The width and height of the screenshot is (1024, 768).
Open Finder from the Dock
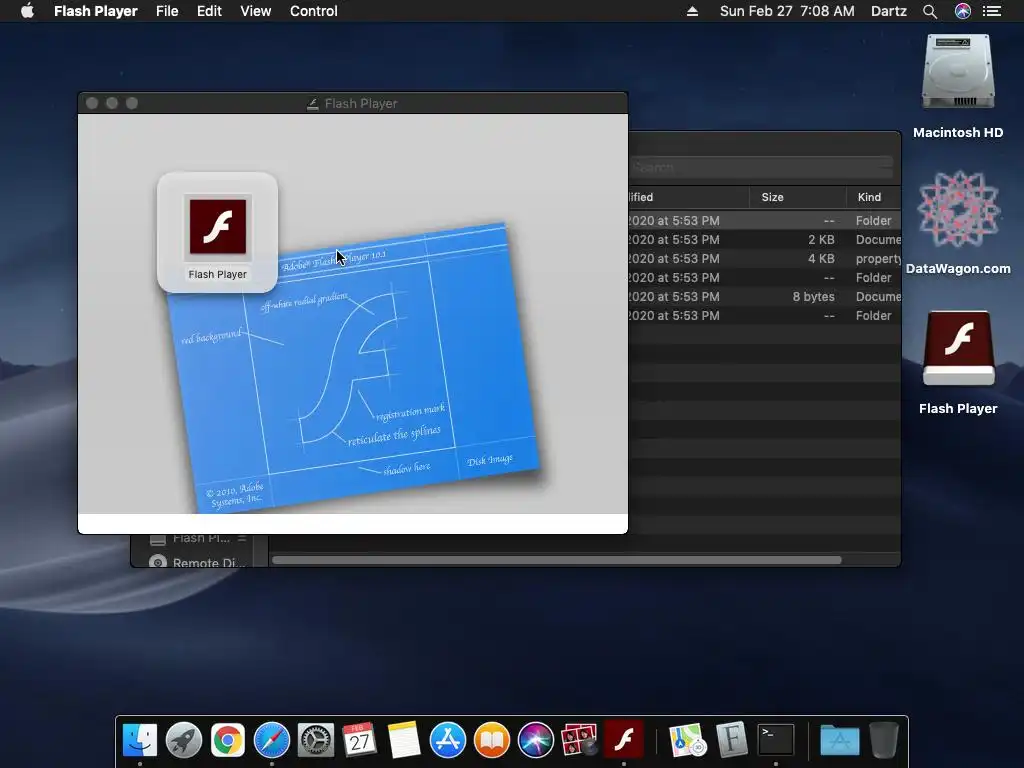coord(140,741)
